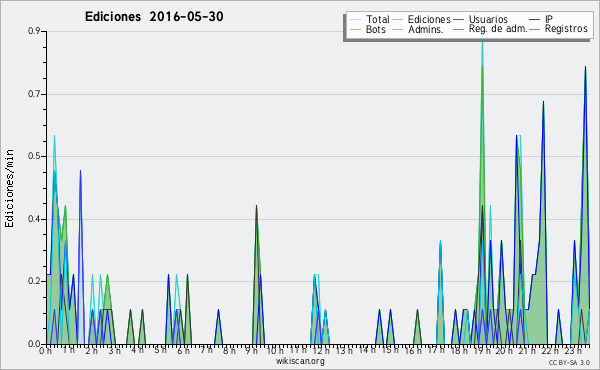Click the 'IP' legend label

pyautogui.click(x=549, y=19)
